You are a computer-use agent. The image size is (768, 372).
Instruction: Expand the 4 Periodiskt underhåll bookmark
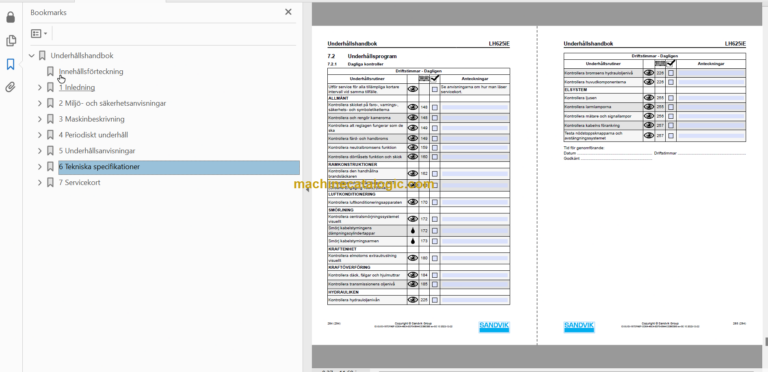coord(40,135)
